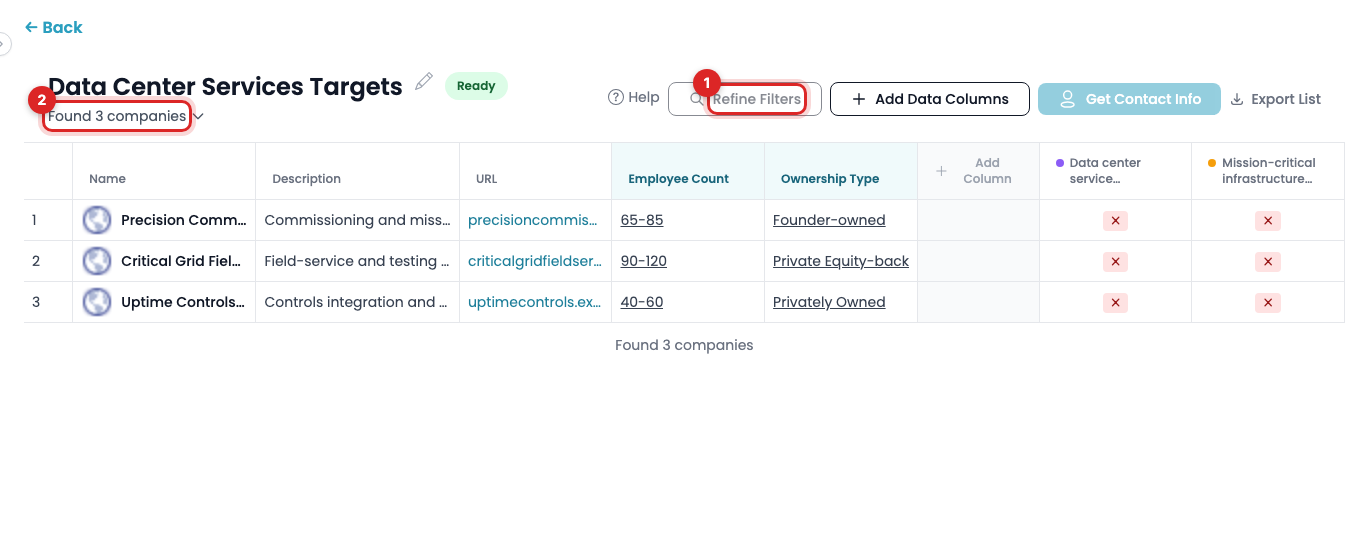Click the Export List download icon
This screenshot has height=560, width=1369.
tap(1237, 99)
